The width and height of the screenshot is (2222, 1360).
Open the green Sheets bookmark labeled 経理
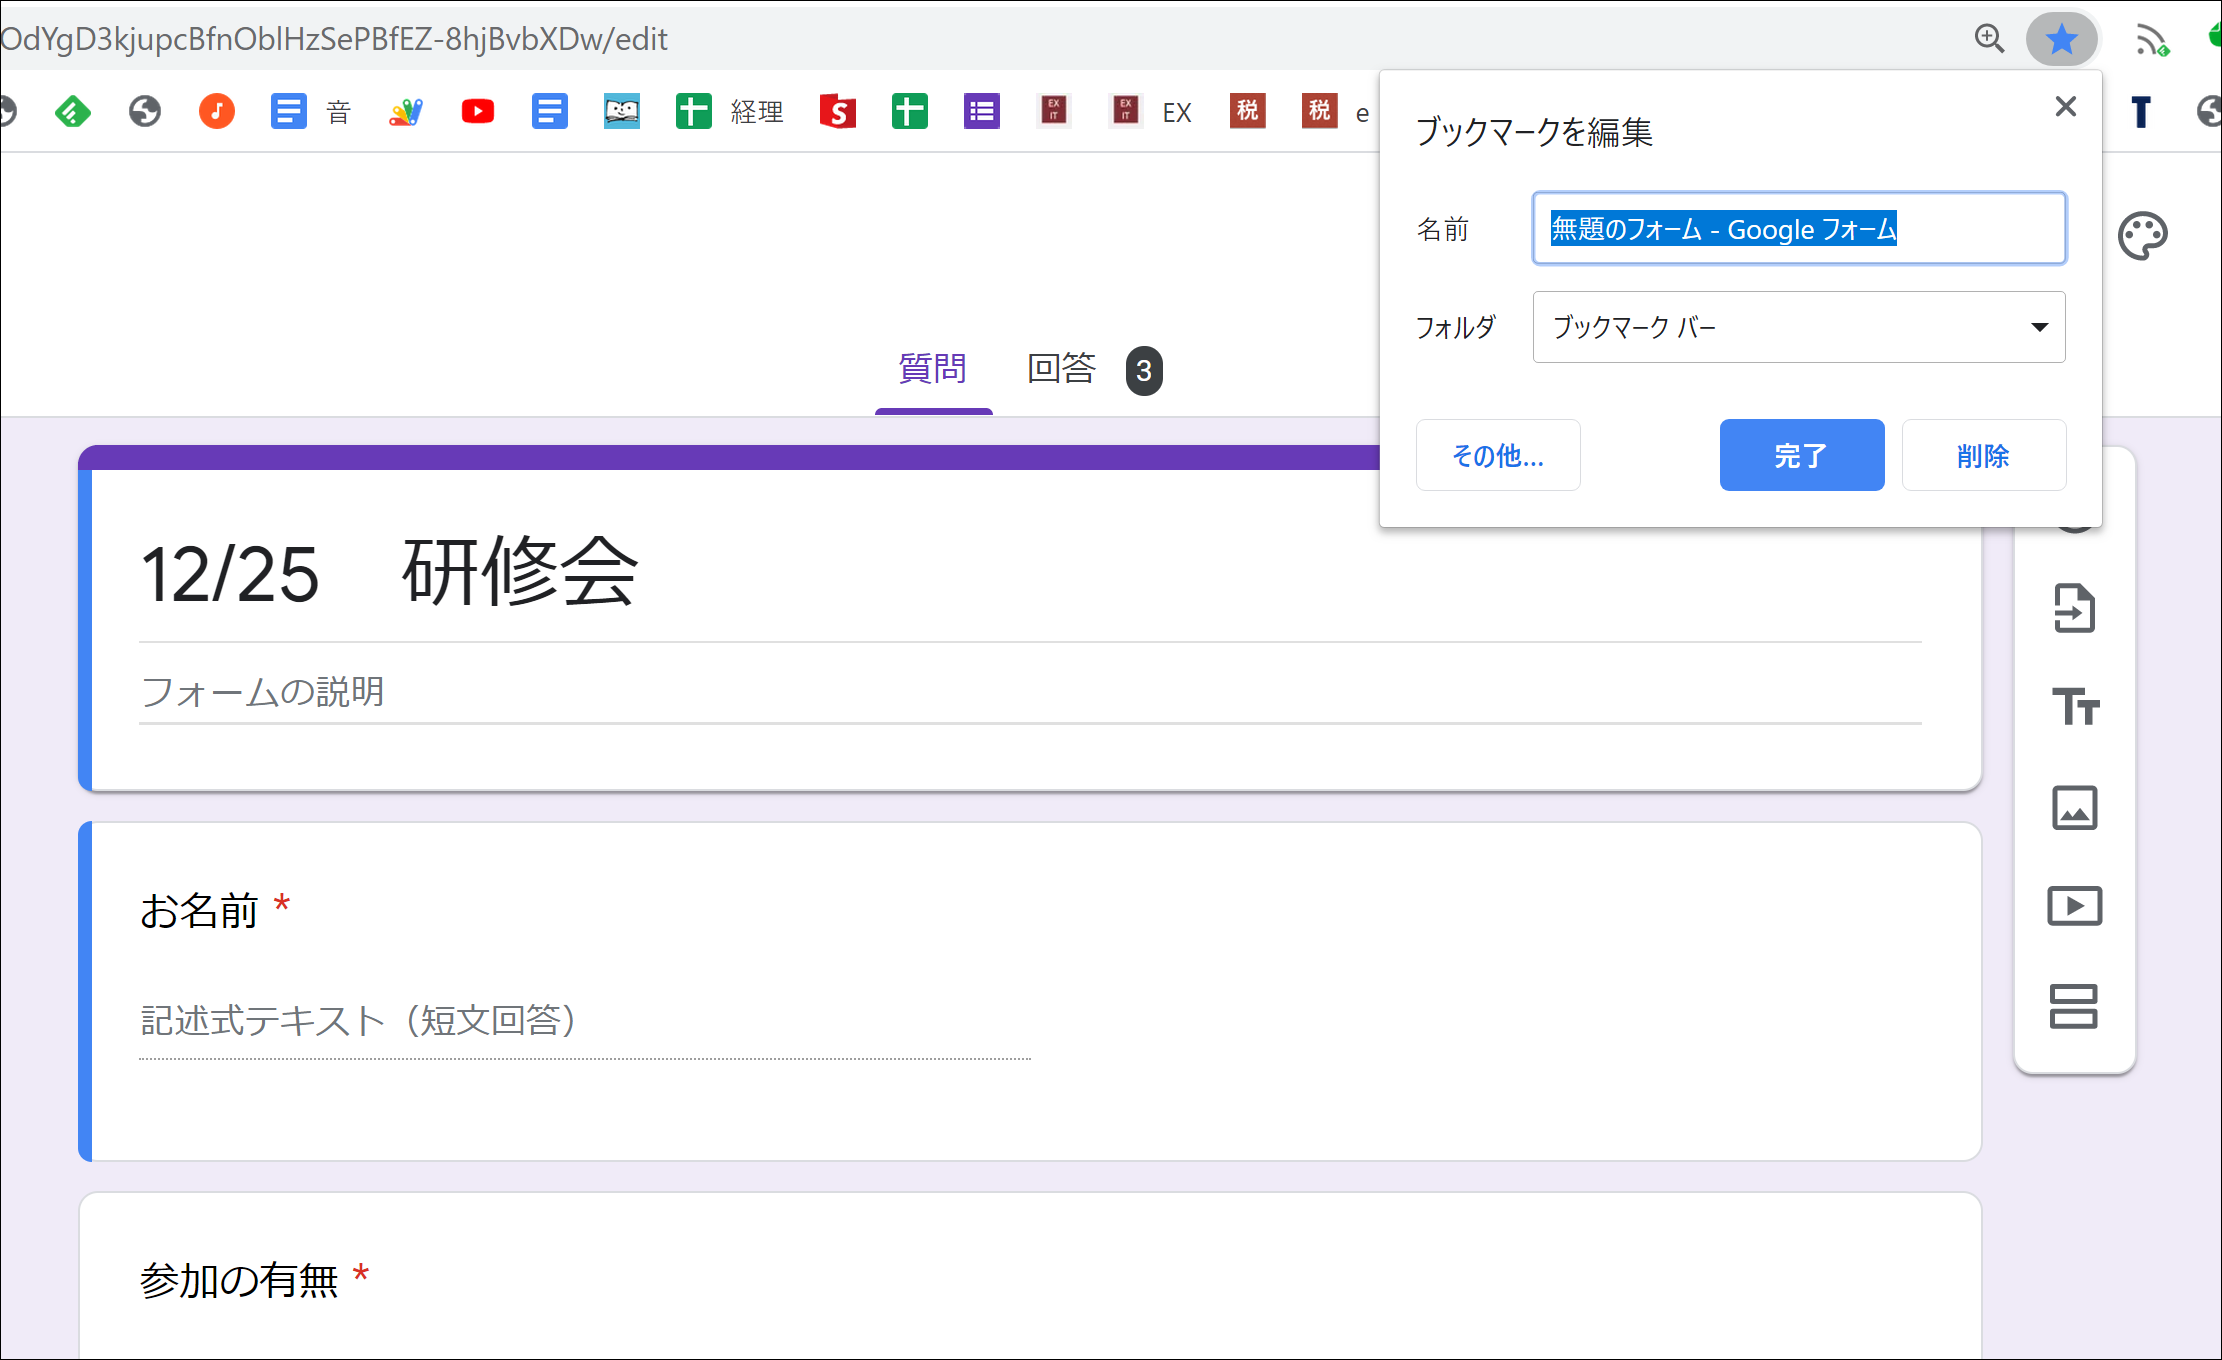(730, 111)
